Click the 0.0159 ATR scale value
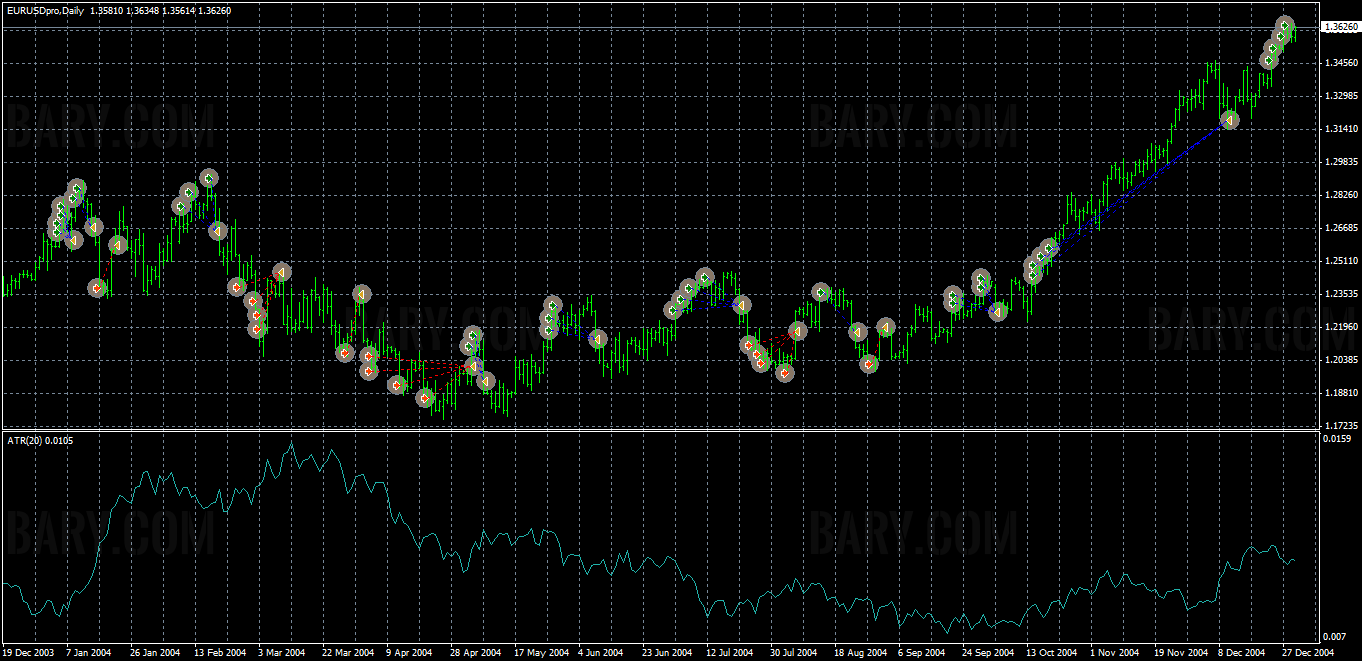Image resolution: width=1362 pixels, height=661 pixels. (1337, 439)
